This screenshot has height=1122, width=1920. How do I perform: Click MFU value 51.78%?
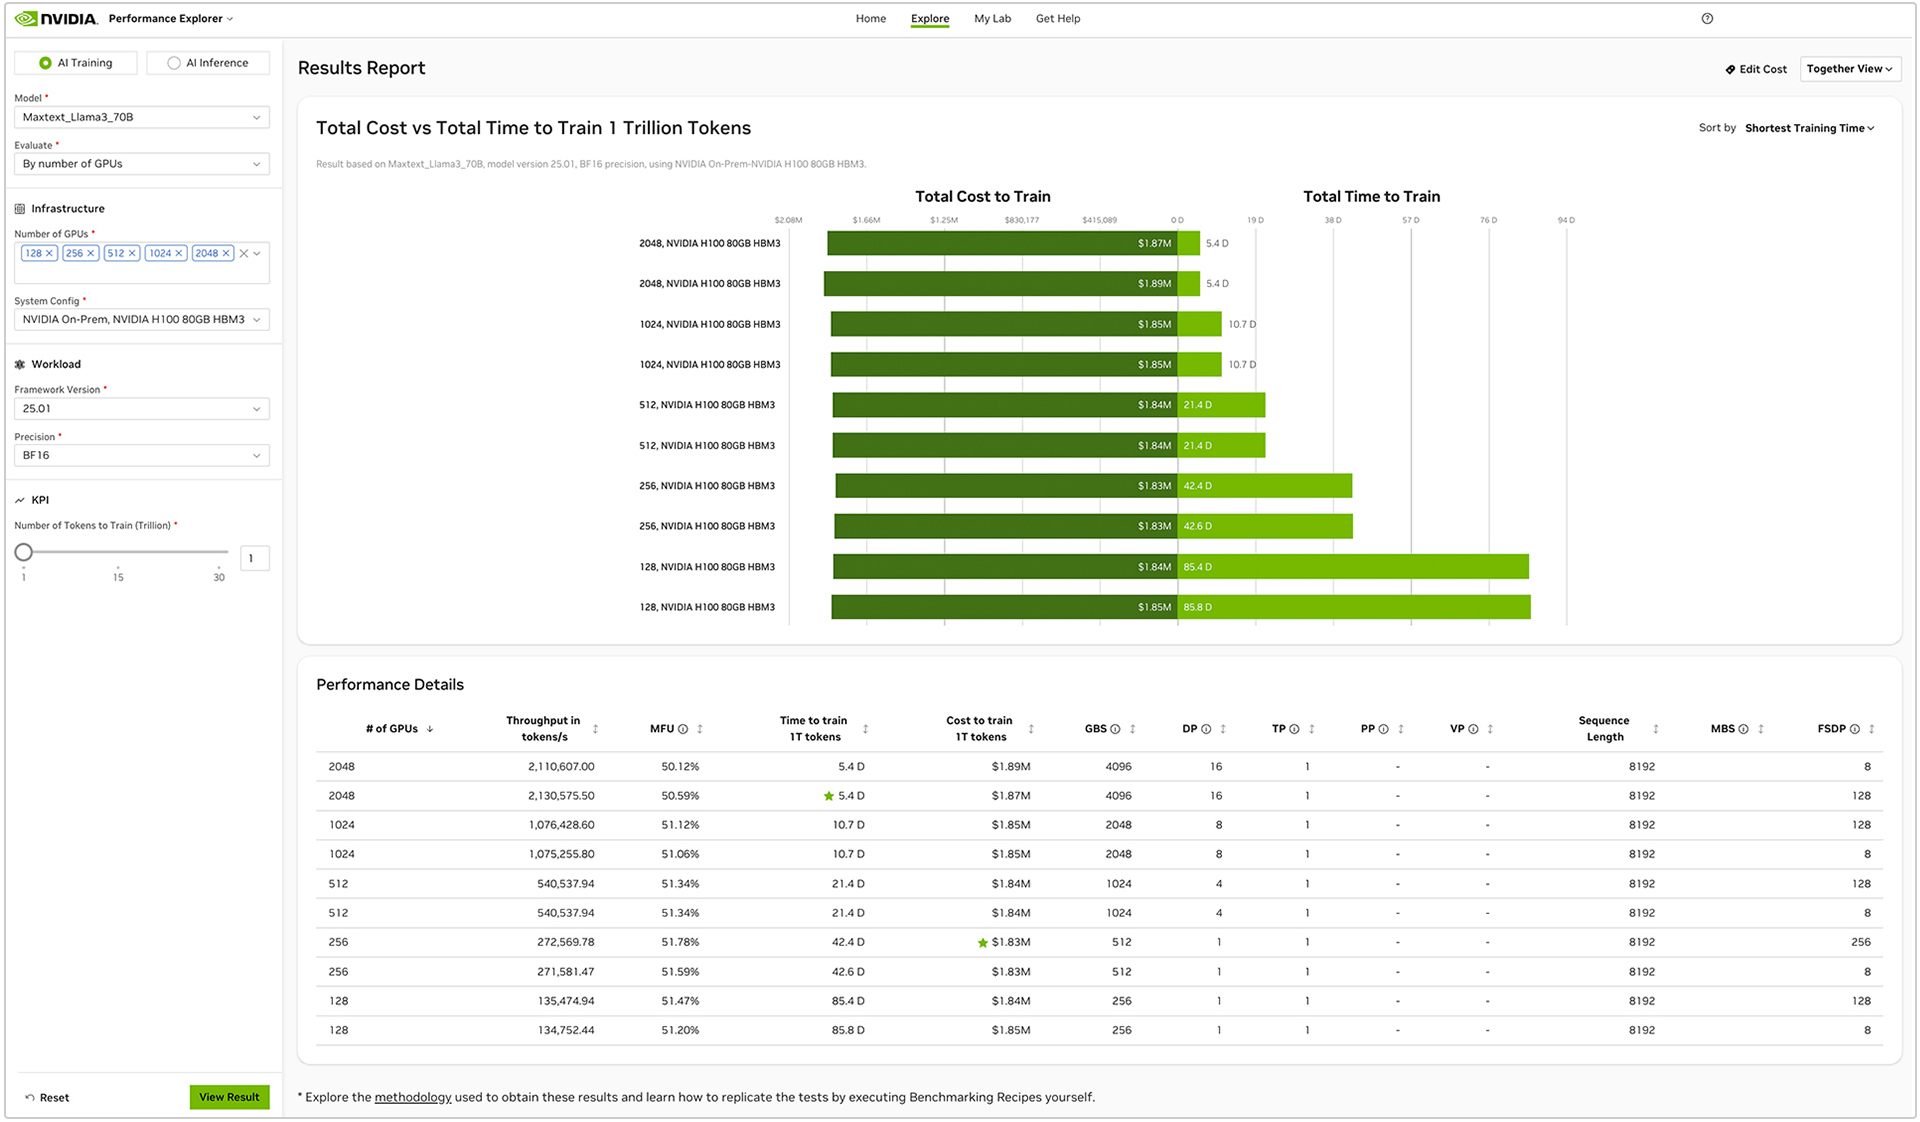tap(680, 942)
